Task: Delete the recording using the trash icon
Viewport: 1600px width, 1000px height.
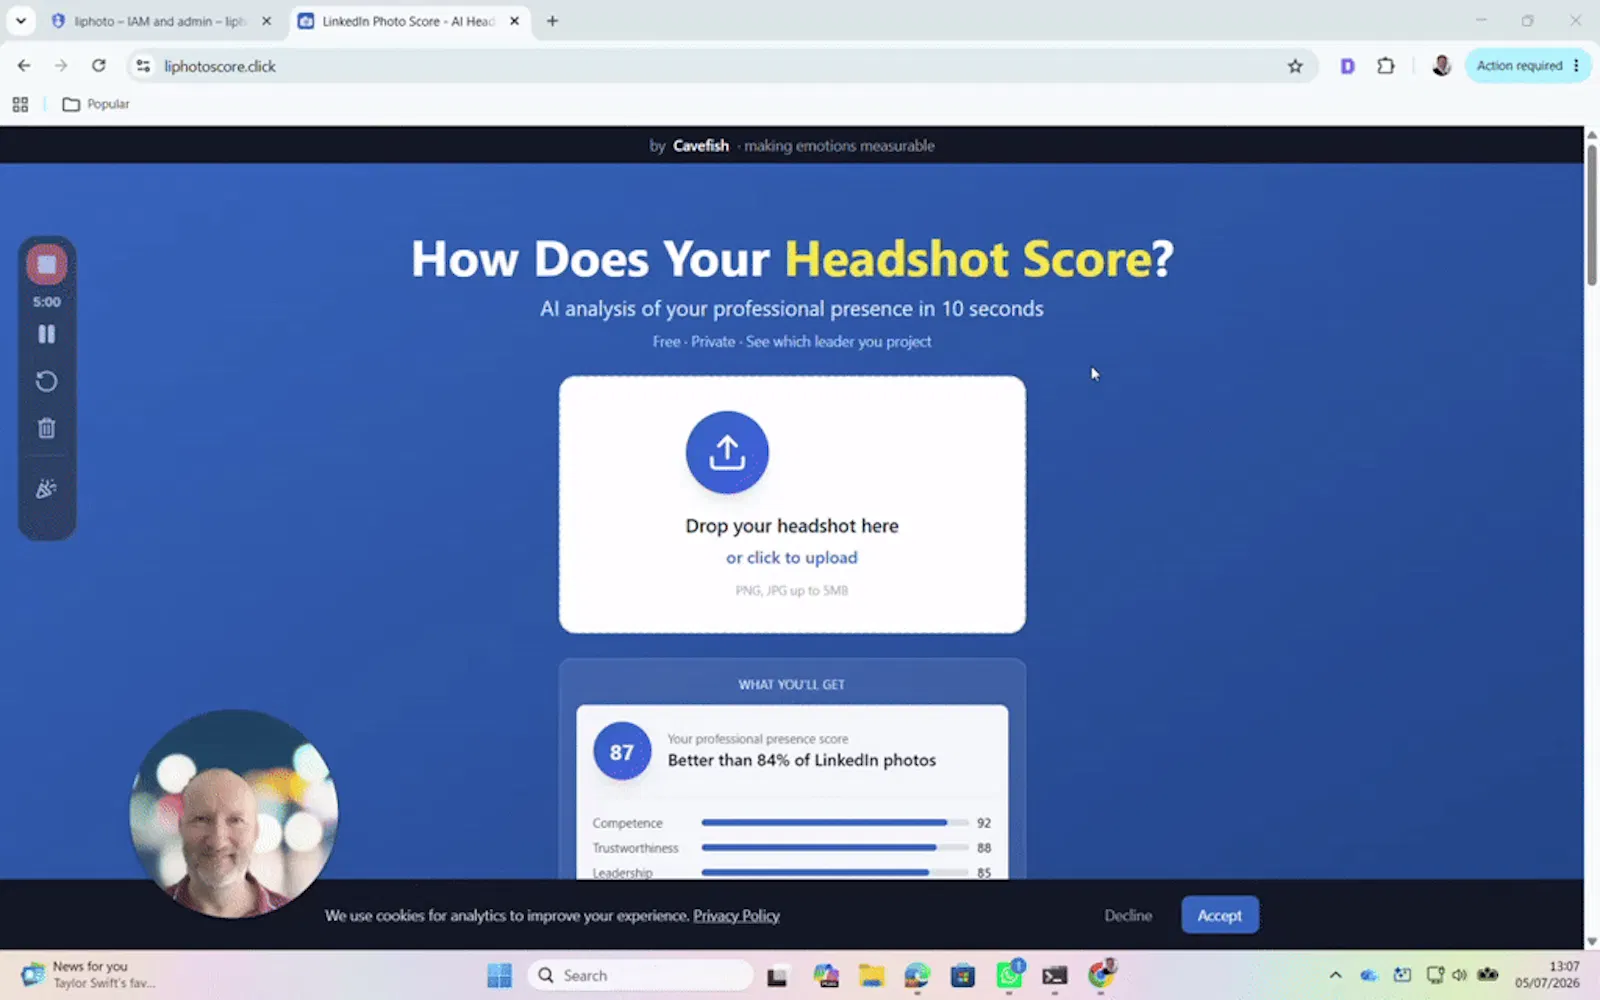Action: point(46,428)
